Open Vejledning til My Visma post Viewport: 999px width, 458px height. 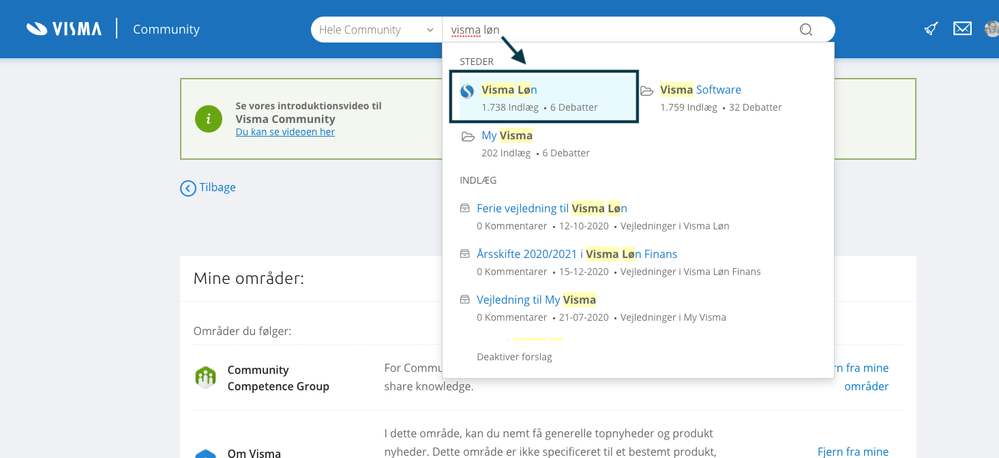[536, 299]
